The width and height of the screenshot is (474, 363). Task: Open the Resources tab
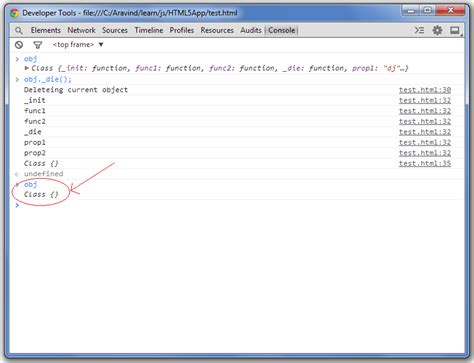click(217, 30)
